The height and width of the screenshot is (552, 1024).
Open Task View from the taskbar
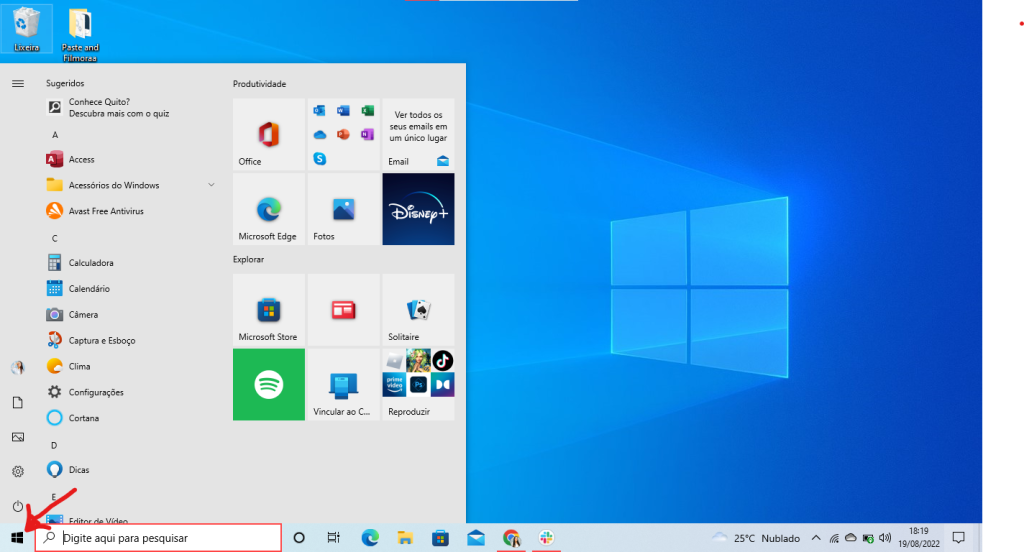click(x=334, y=538)
